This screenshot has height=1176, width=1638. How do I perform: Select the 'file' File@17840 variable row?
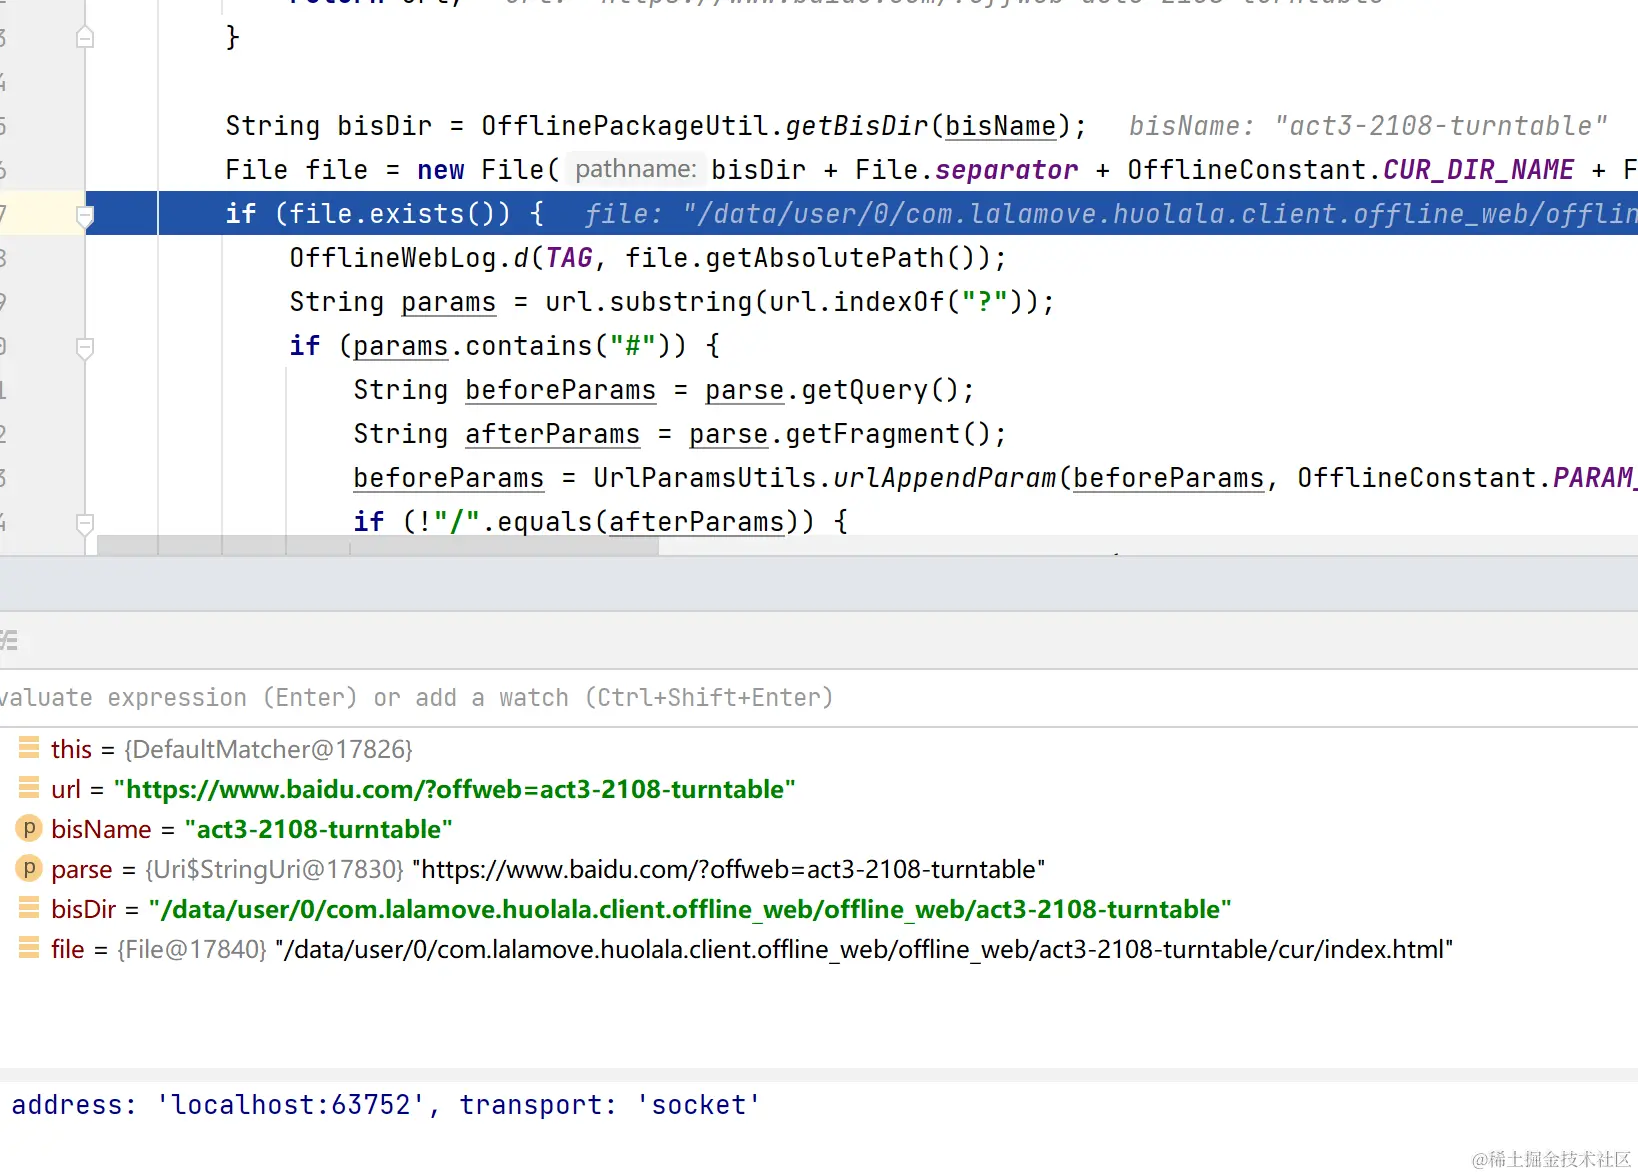(819, 949)
